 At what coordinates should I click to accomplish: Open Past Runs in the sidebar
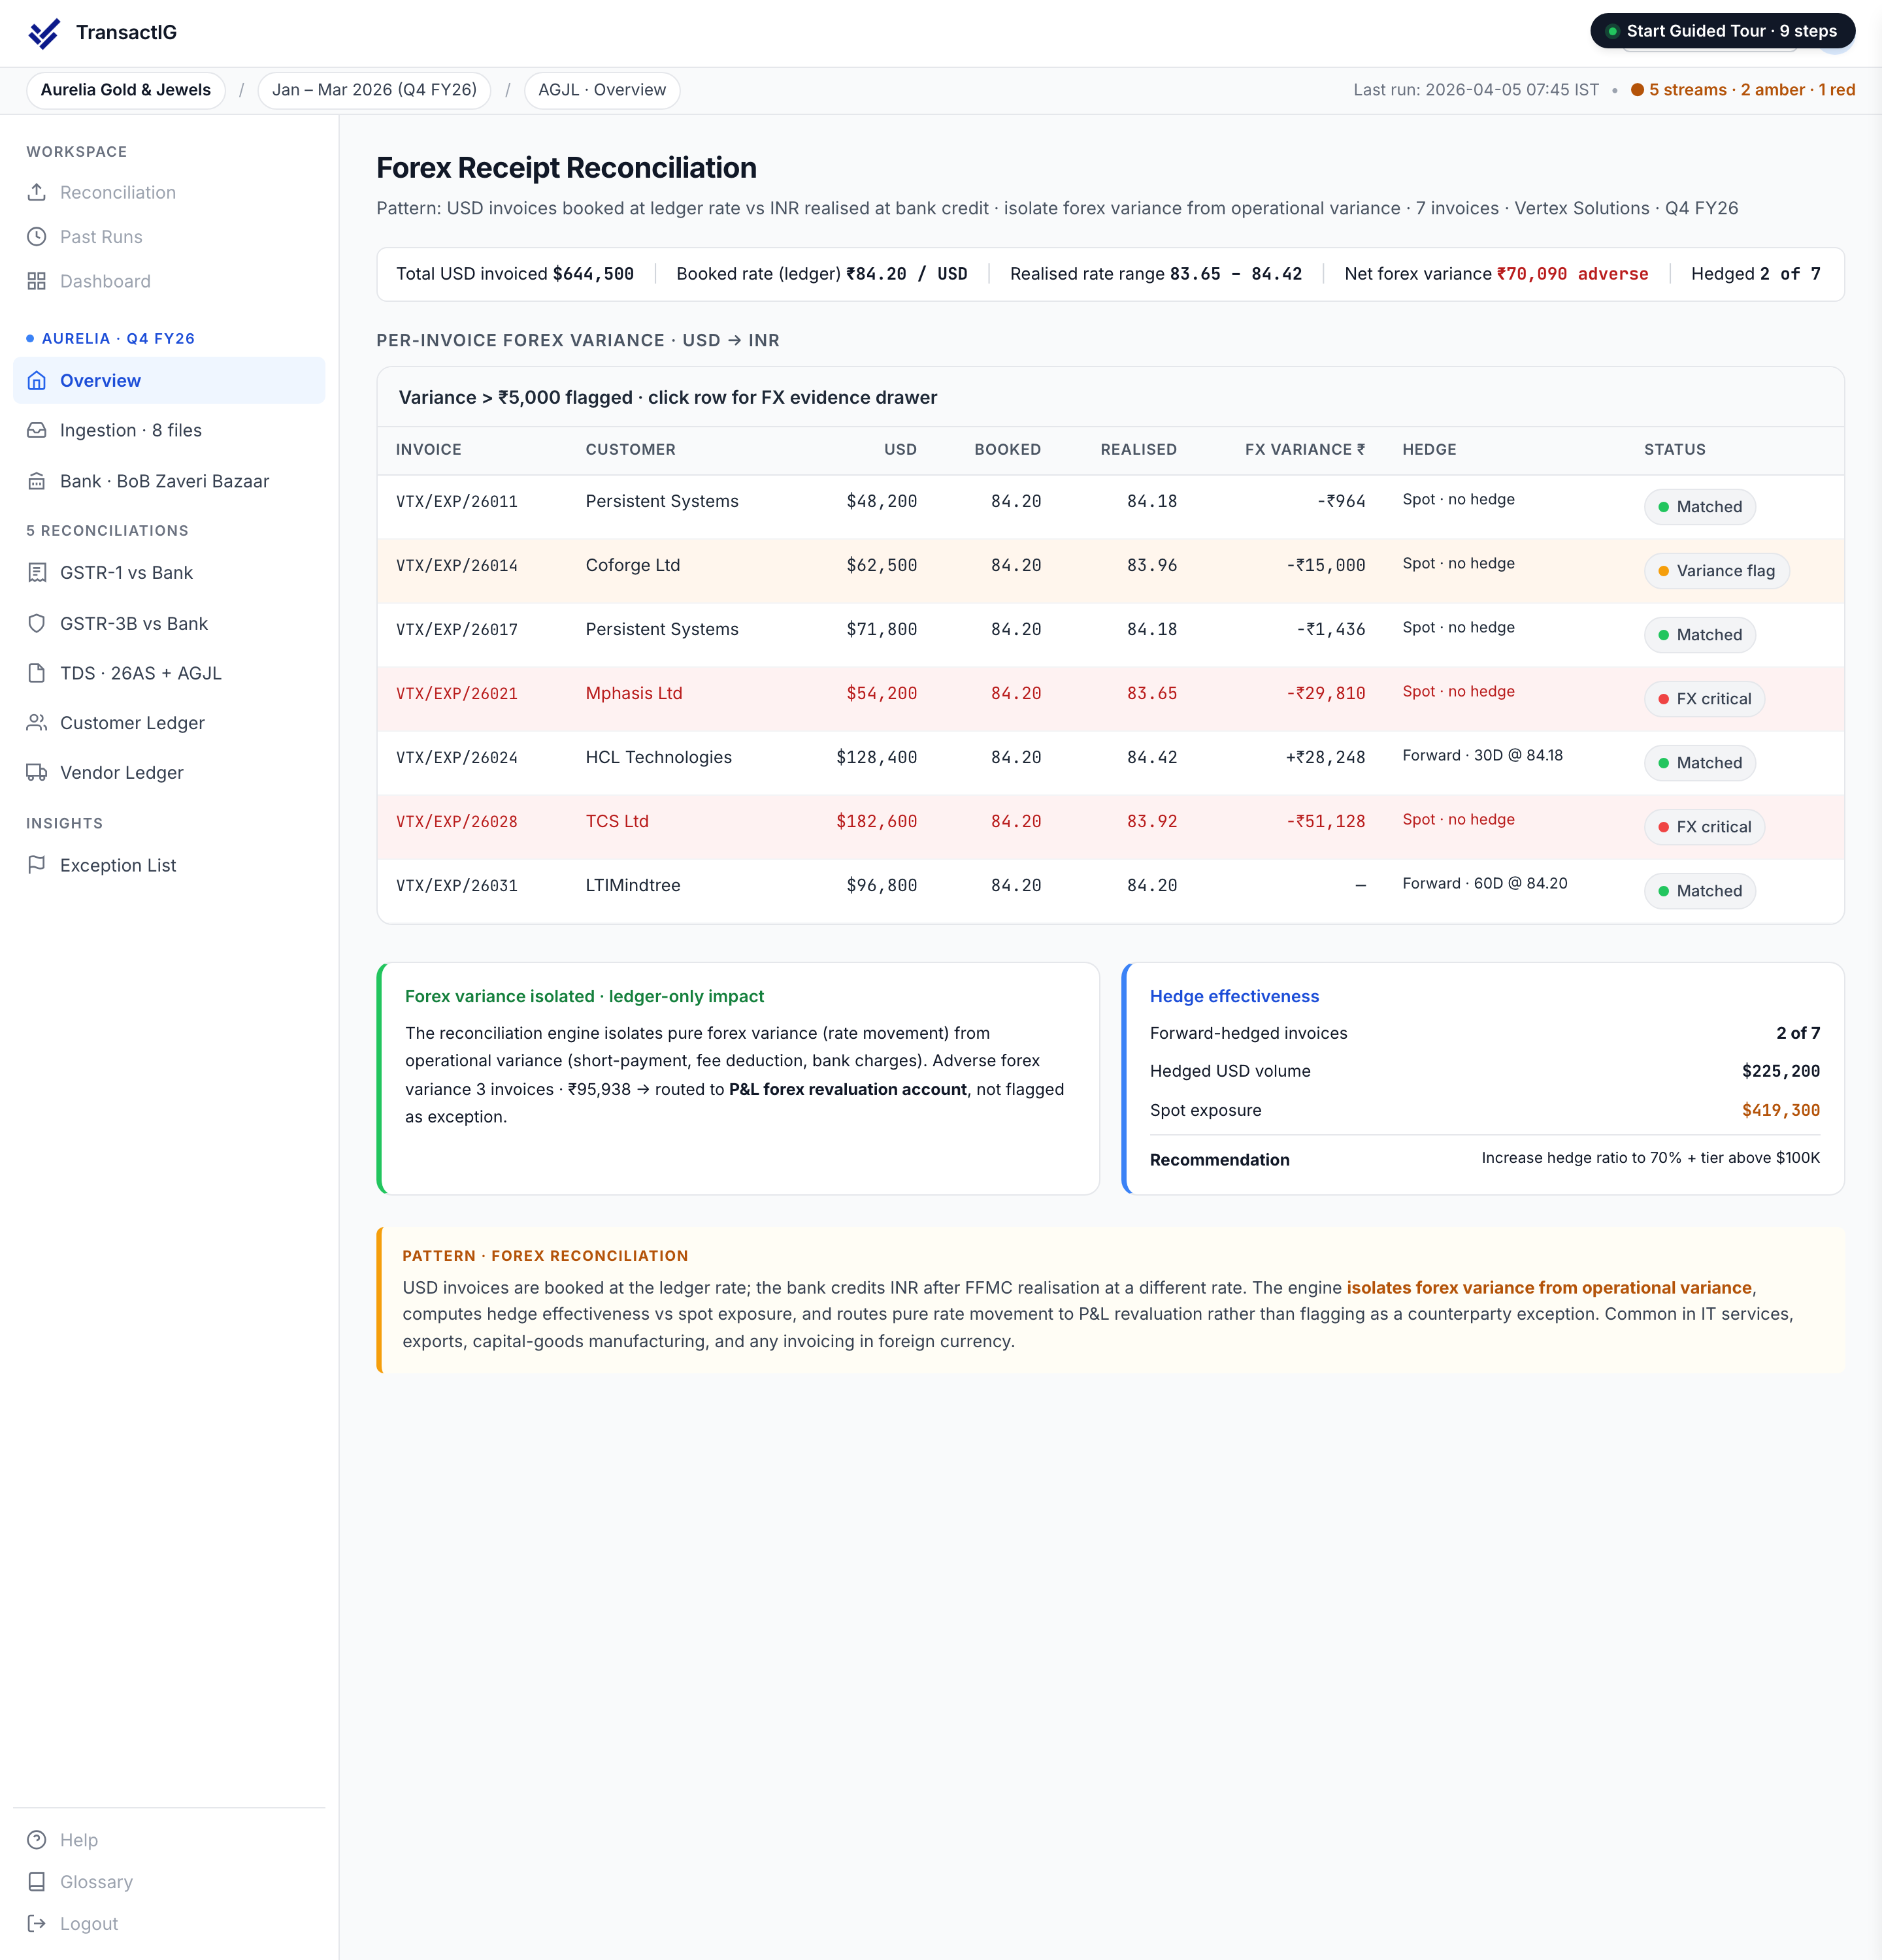point(169,237)
